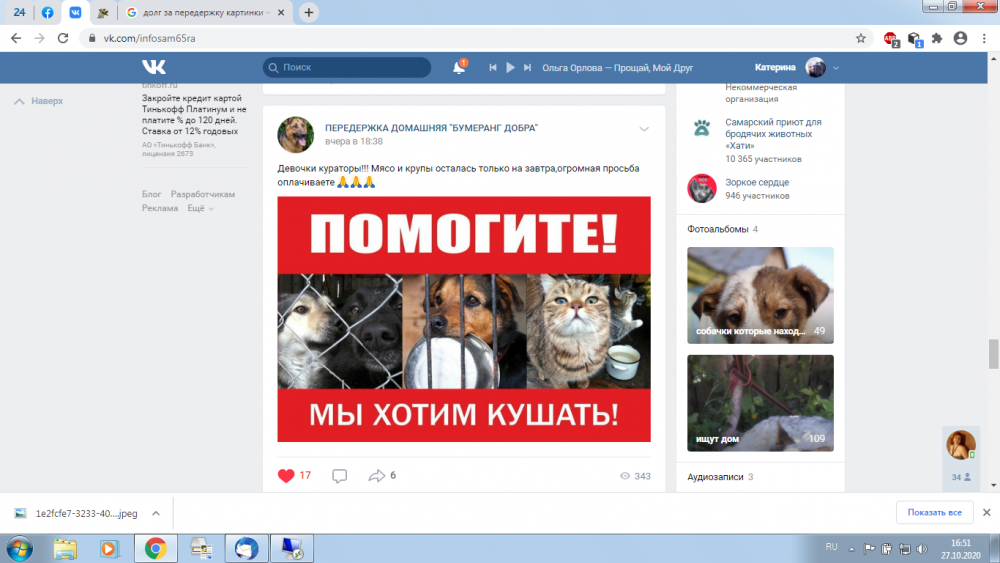Open the Chrome extensions puzzle icon

(937, 38)
